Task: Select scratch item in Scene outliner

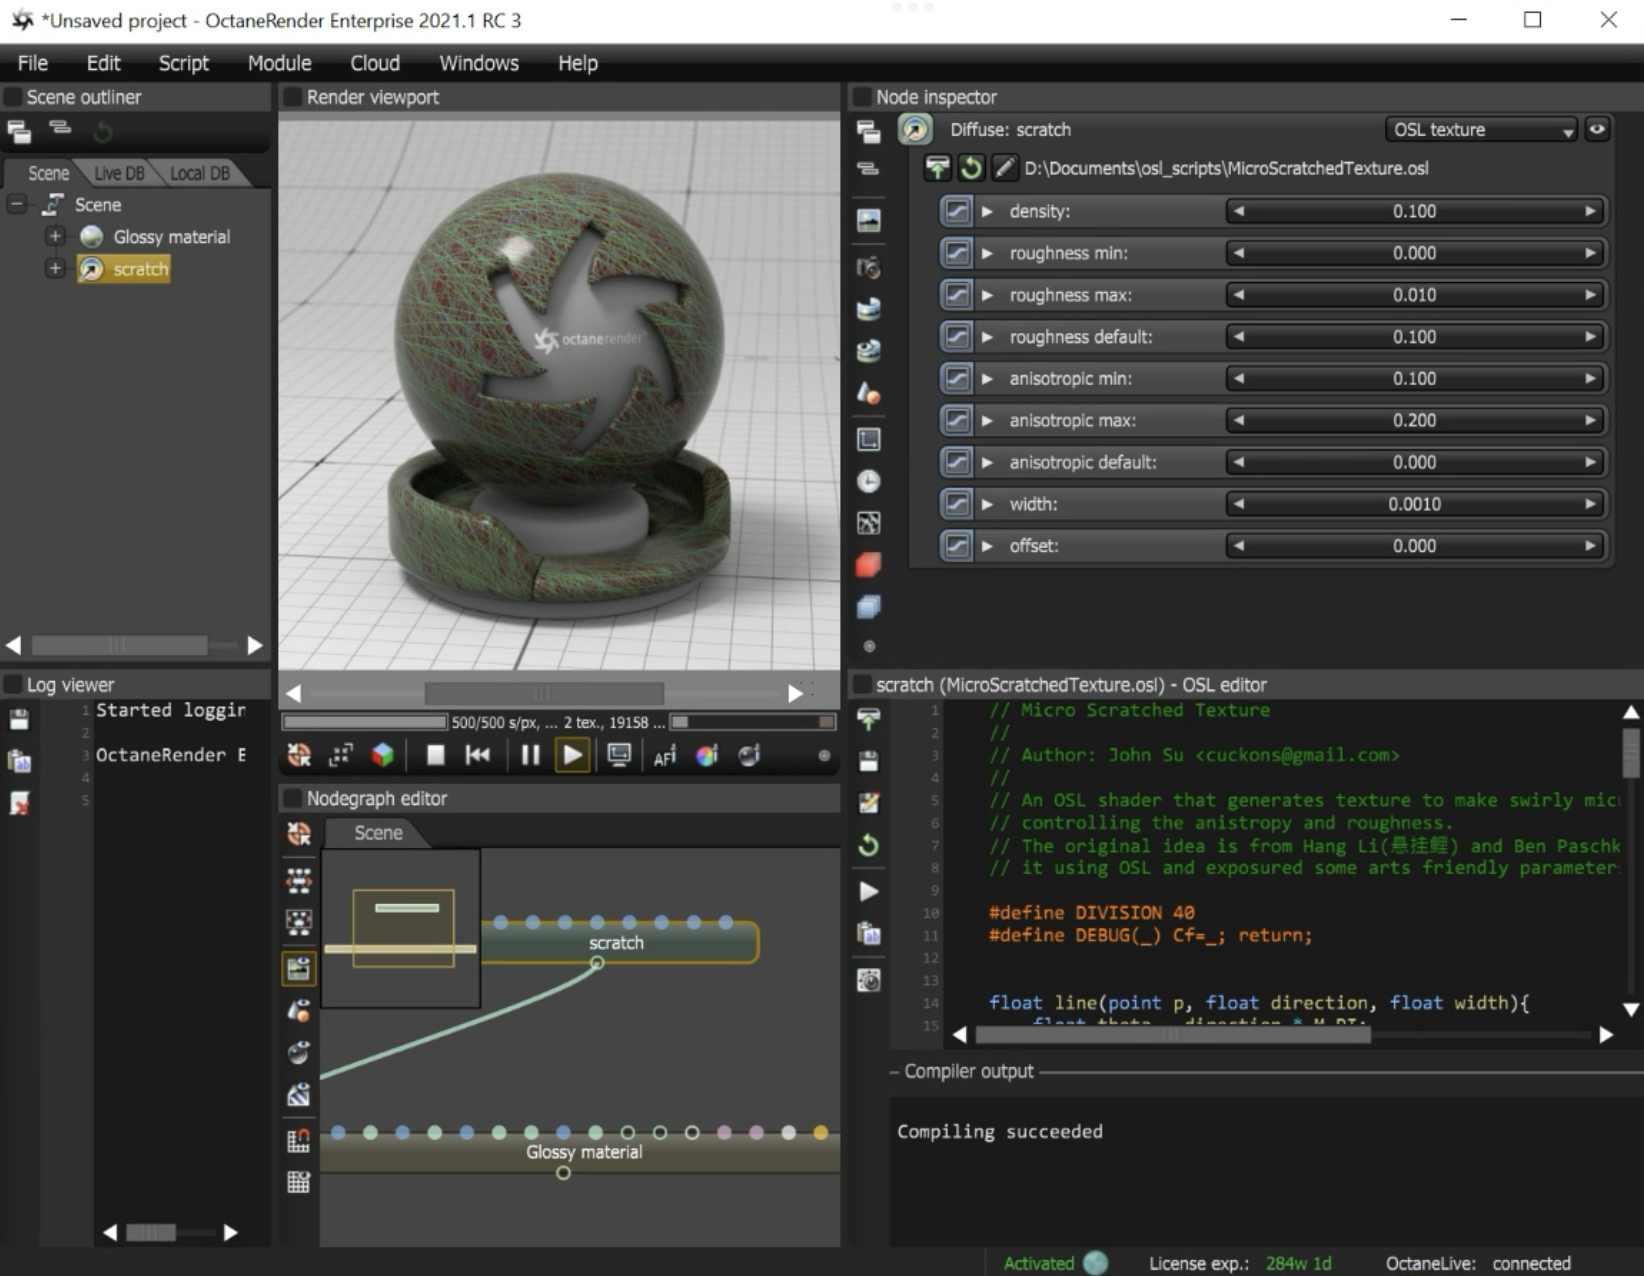Action: tap(140, 269)
